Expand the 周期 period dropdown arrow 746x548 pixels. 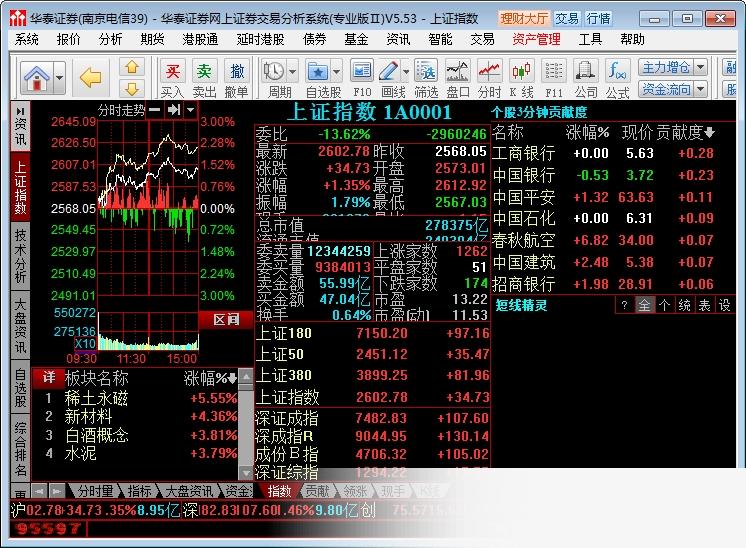[292, 72]
